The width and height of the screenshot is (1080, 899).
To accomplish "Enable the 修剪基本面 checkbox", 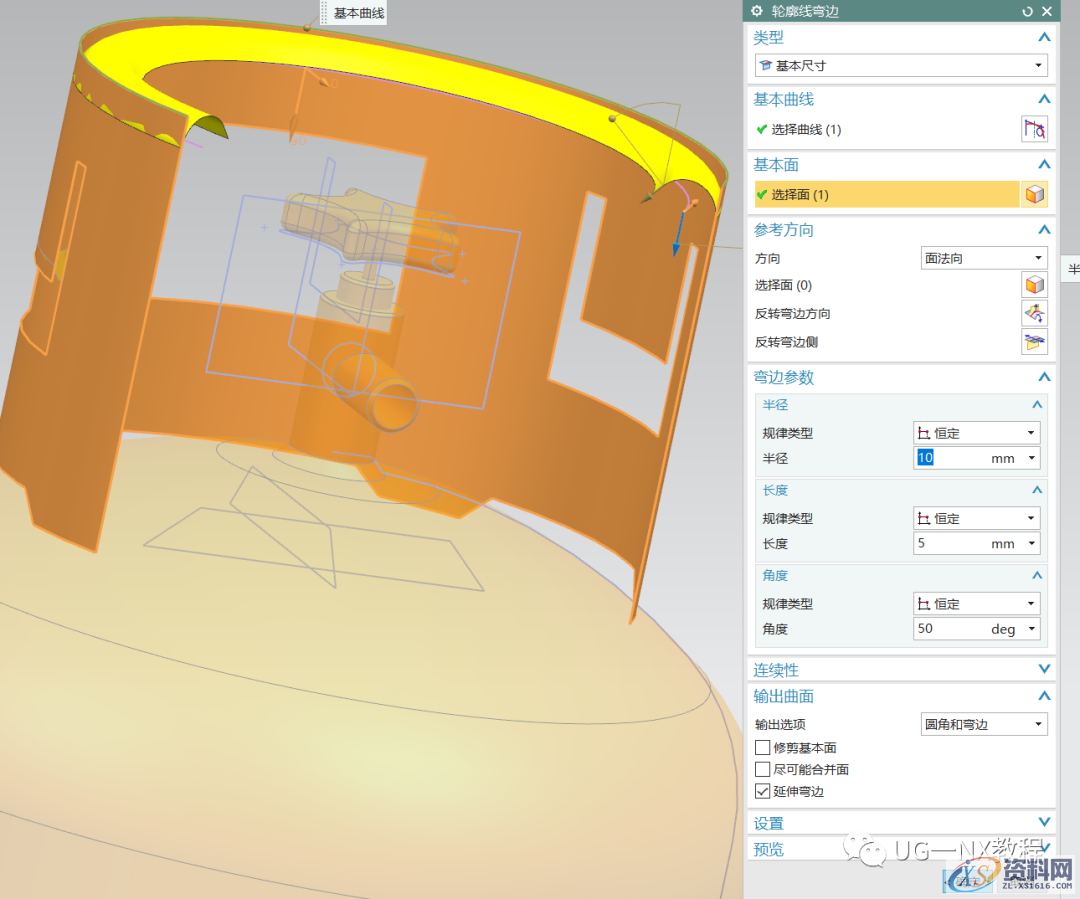I will [x=763, y=748].
